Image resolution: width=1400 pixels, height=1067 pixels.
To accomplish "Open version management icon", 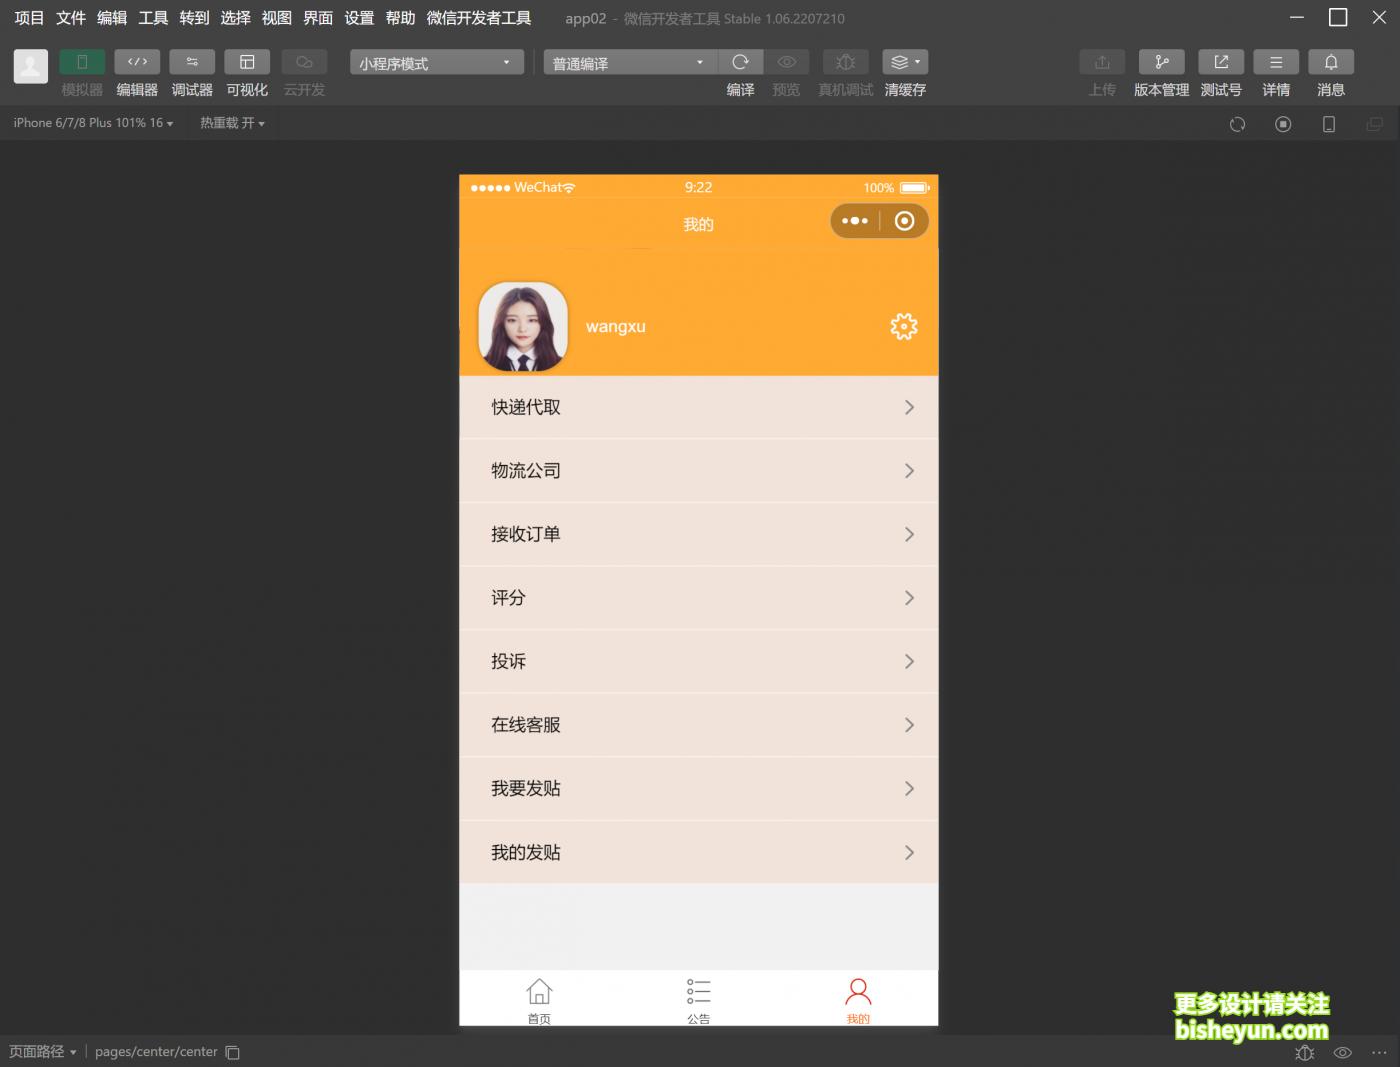I will tap(1162, 62).
